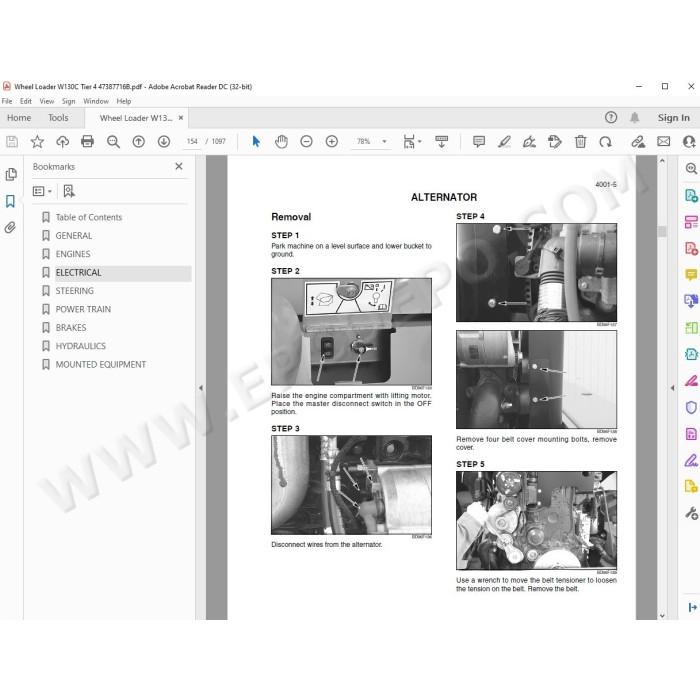Image resolution: width=700 pixels, height=700 pixels.
Task: Open the View menu
Action: click(x=46, y=101)
